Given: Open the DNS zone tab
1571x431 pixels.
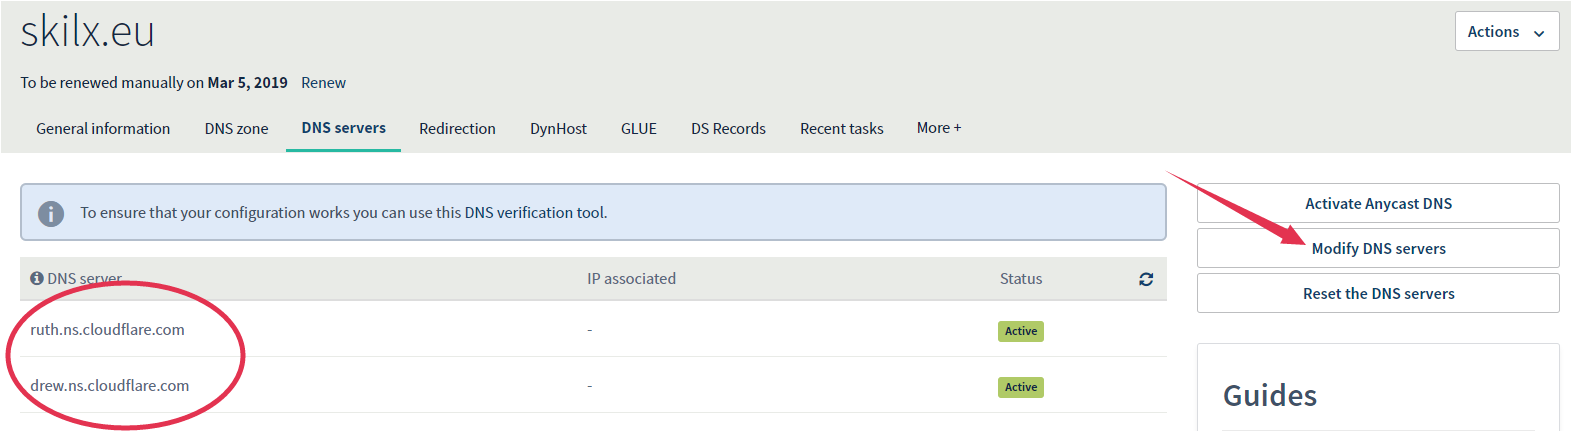Looking at the screenshot, I should pyautogui.click(x=236, y=129).
